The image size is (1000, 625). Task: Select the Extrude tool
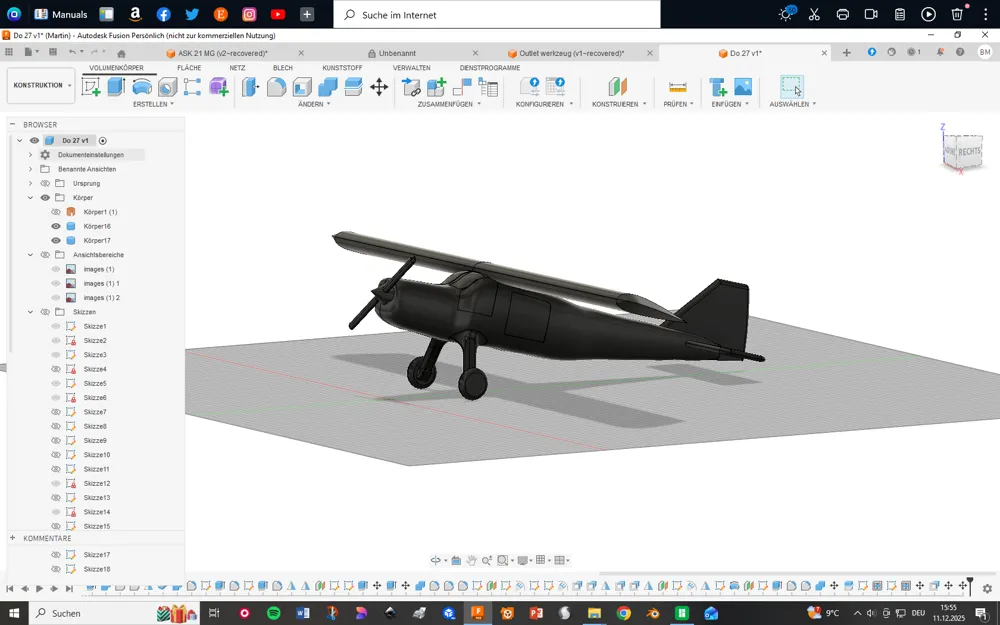(116, 87)
